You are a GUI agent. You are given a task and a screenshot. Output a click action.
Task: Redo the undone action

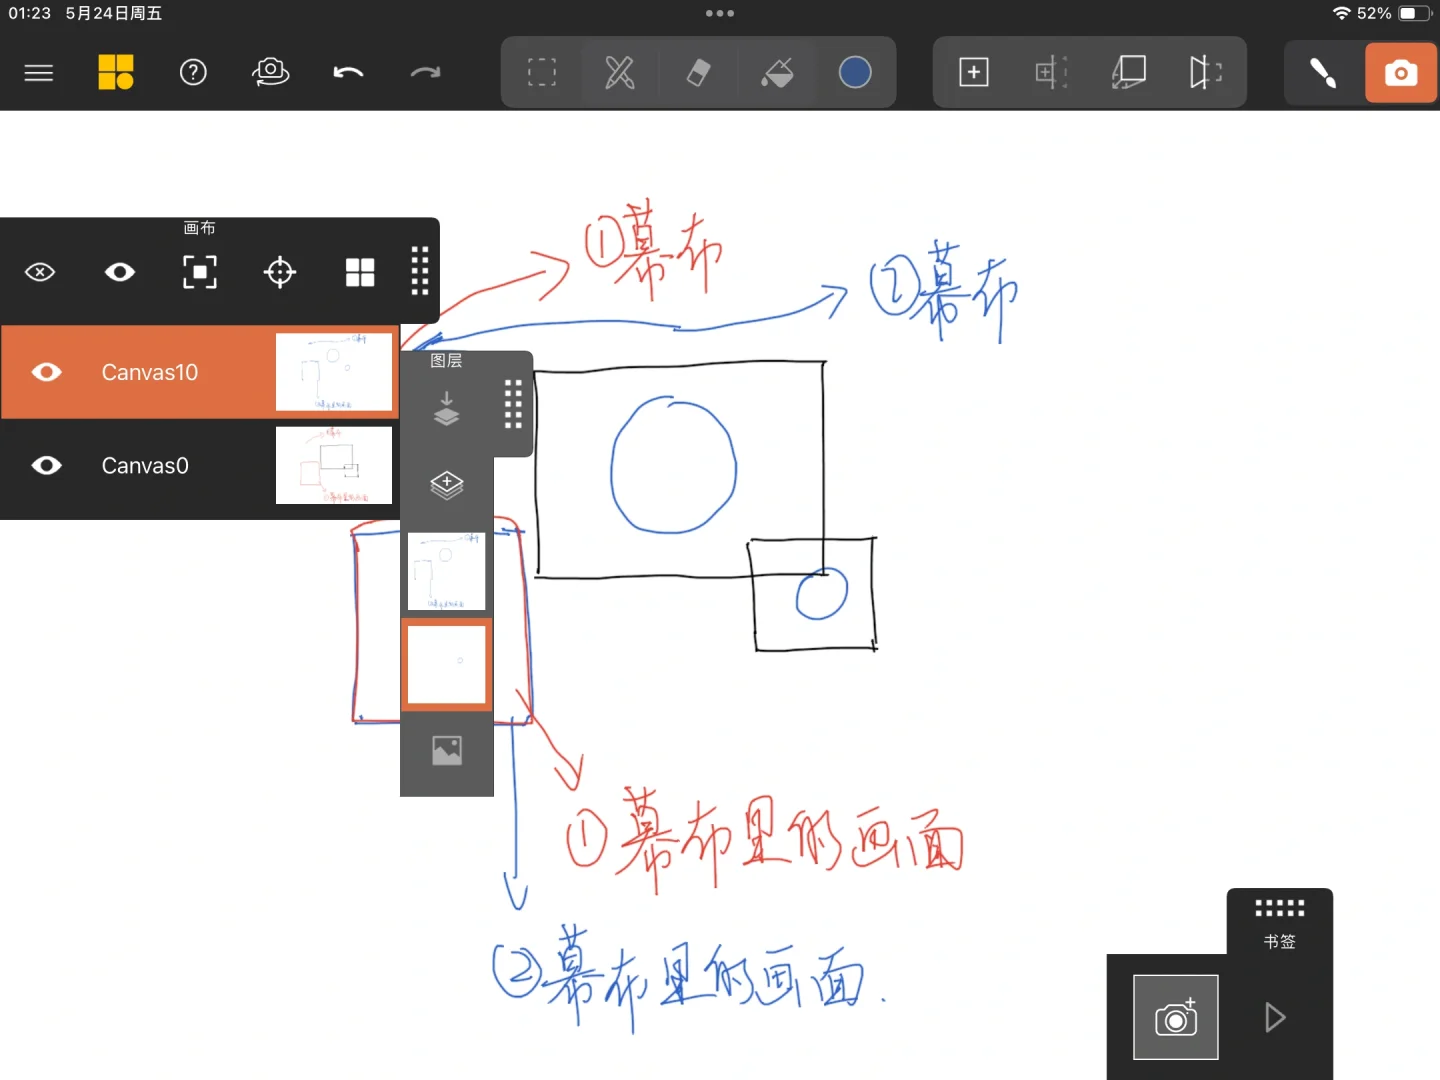pos(425,72)
